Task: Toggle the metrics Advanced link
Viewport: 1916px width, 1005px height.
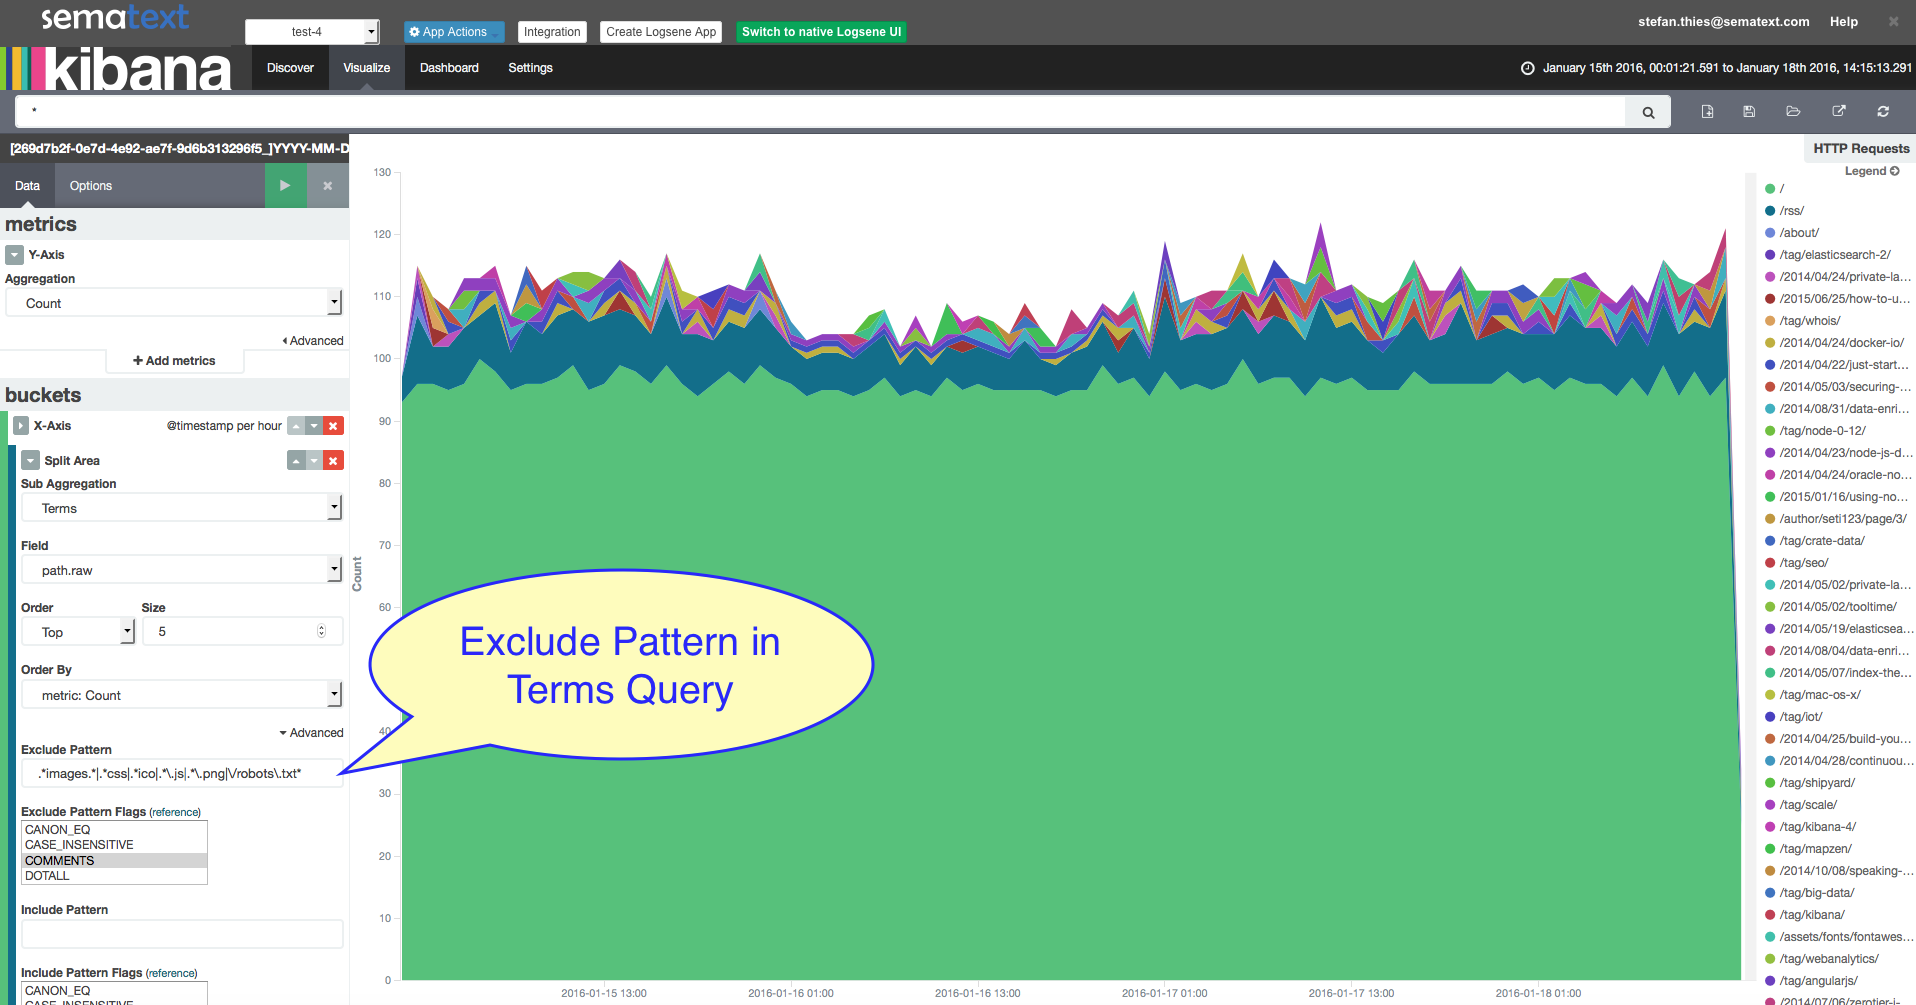Action: (313, 341)
